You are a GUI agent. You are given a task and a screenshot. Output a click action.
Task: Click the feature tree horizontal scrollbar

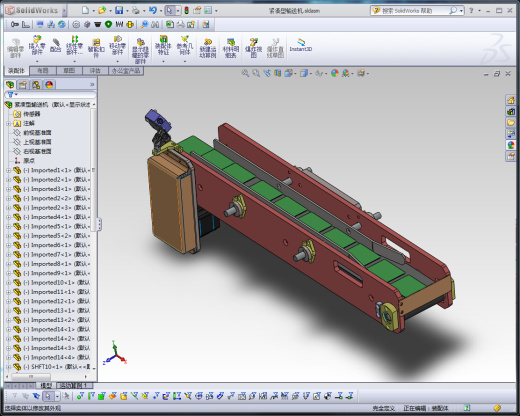point(46,377)
